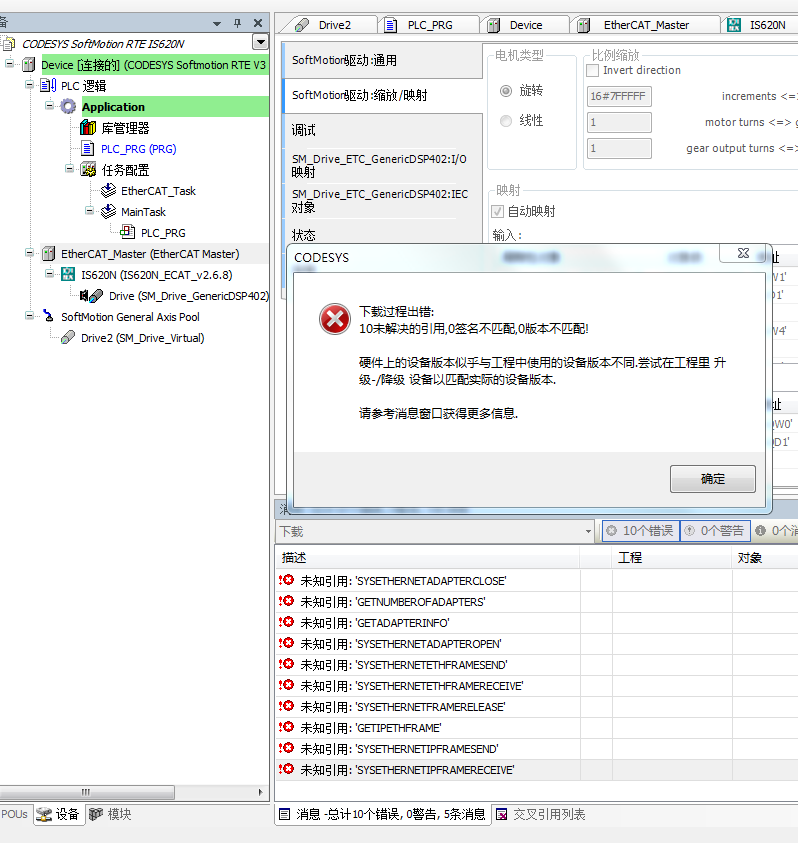Screen dimensions: 798x843
Task: Click the Application gear icon
Action: coord(68,107)
